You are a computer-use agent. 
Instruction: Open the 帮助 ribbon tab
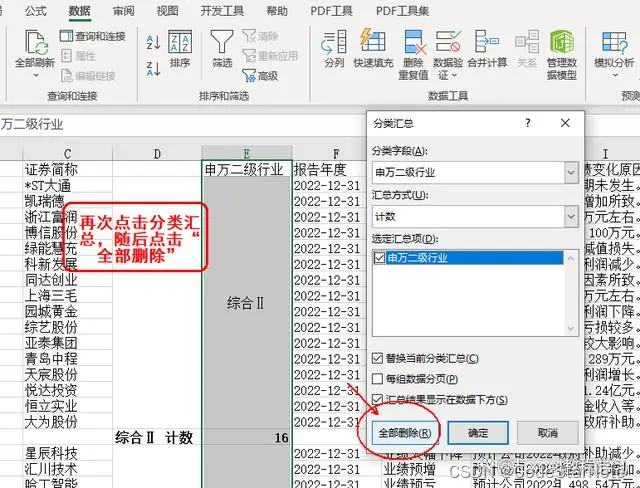pos(277,11)
